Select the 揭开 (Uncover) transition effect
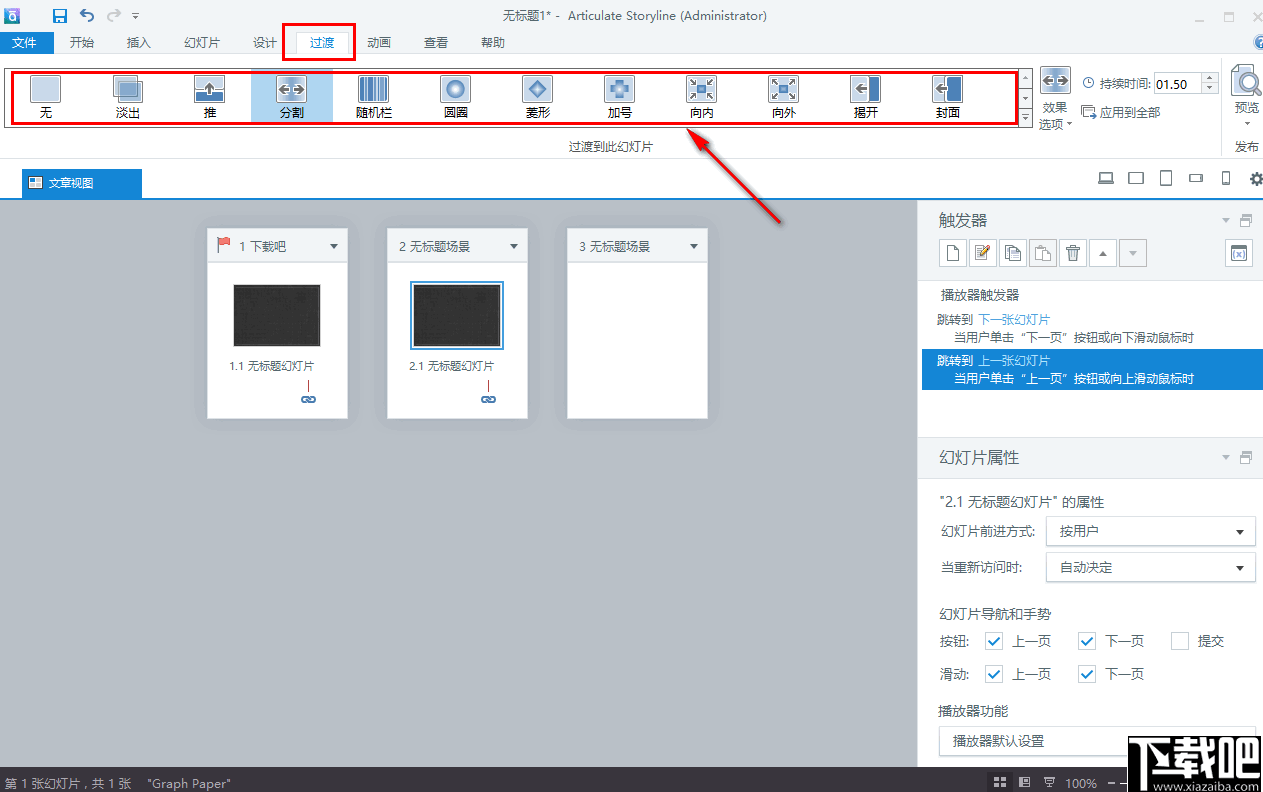This screenshot has width=1263, height=792. tap(865, 95)
